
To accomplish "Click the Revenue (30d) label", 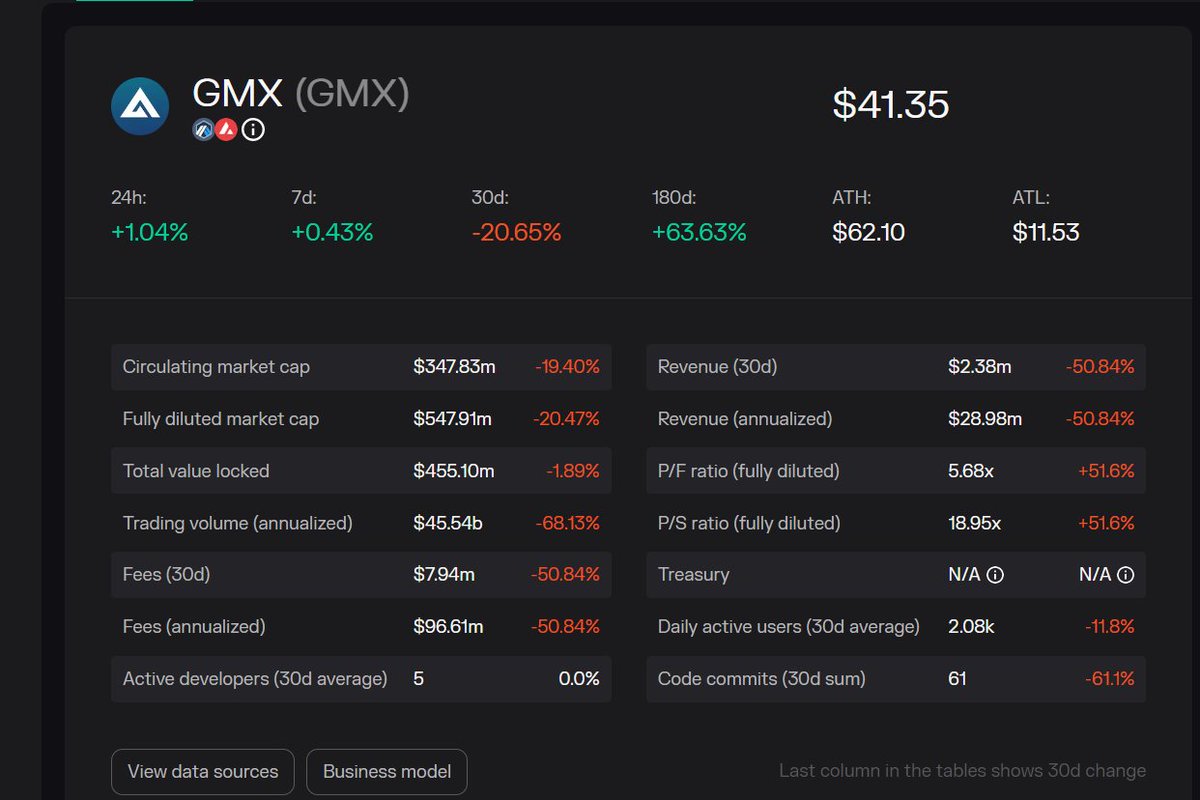I will (x=717, y=367).
